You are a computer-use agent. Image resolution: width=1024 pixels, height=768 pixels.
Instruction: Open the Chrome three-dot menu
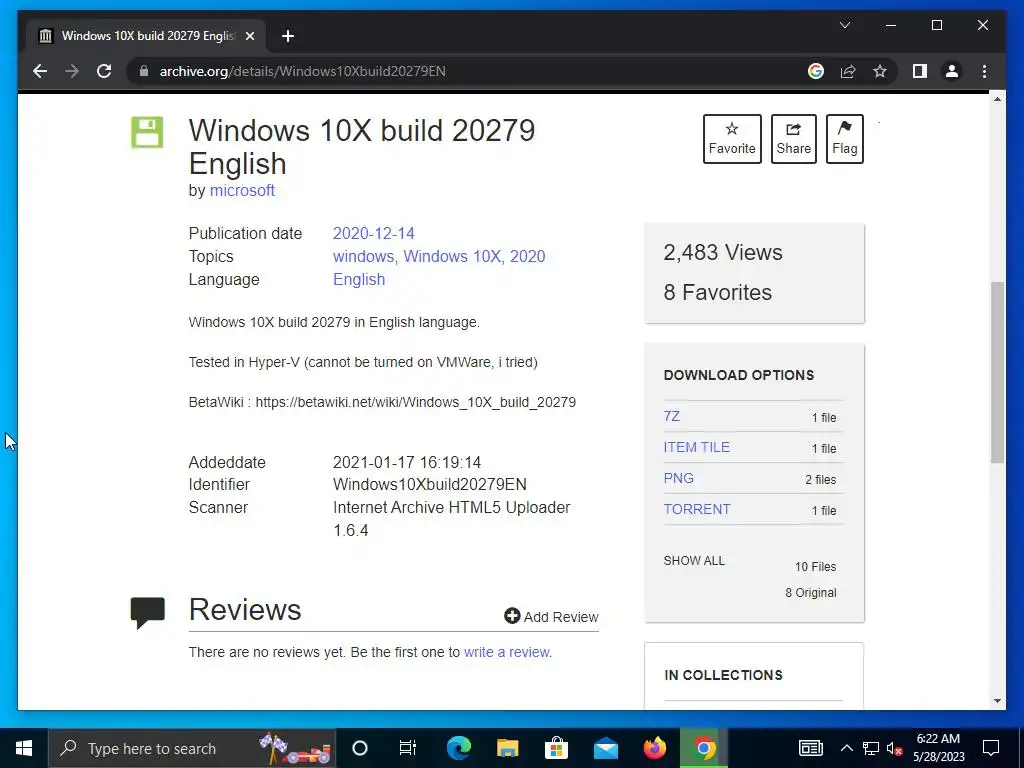(x=984, y=71)
